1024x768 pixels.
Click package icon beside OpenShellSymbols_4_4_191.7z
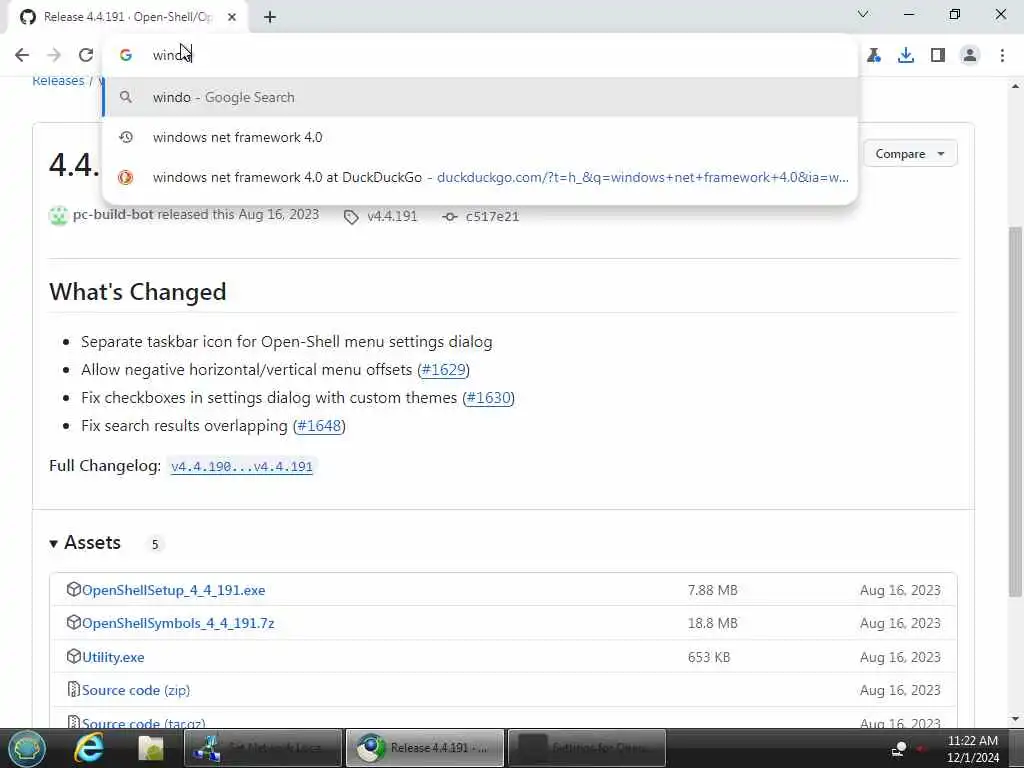click(73, 622)
